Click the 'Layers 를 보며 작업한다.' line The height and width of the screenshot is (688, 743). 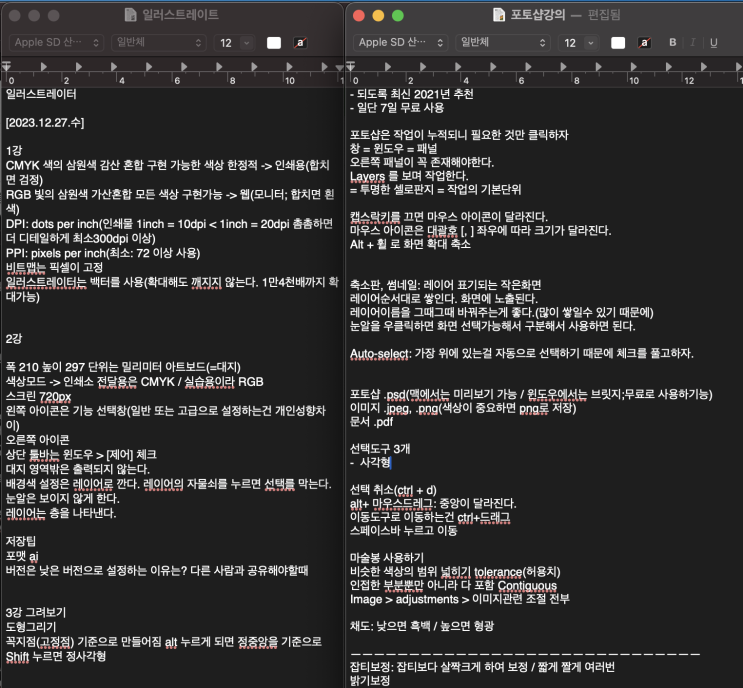coord(409,176)
